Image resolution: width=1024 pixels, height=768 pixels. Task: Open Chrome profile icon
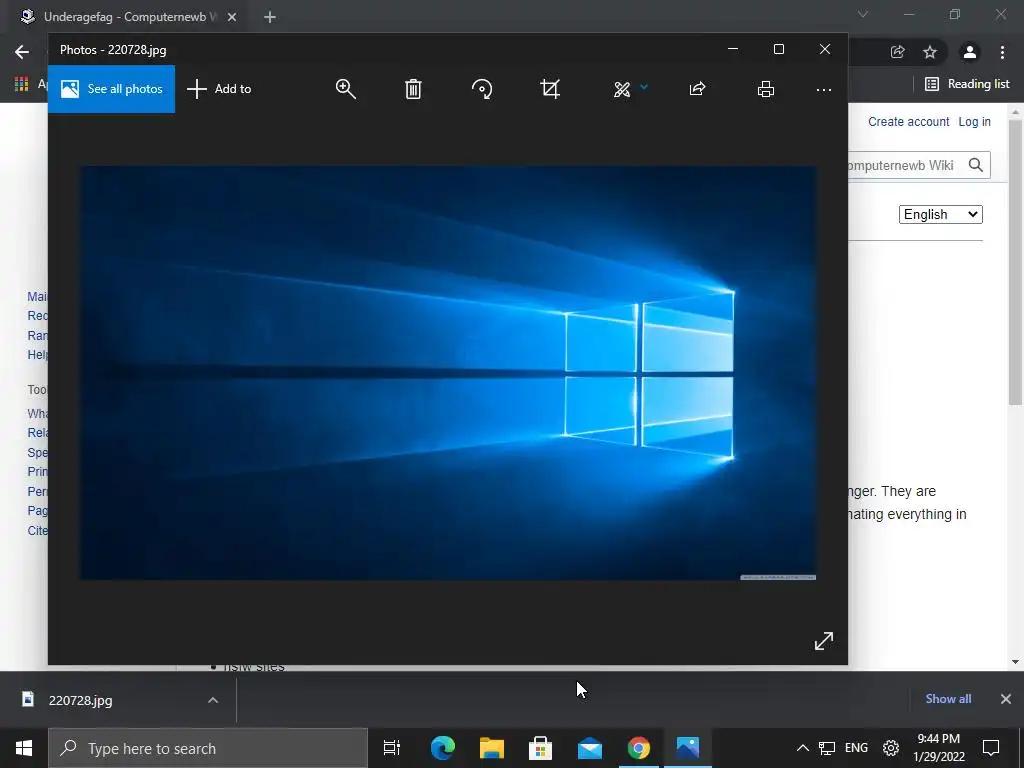(x=970, y=52)
